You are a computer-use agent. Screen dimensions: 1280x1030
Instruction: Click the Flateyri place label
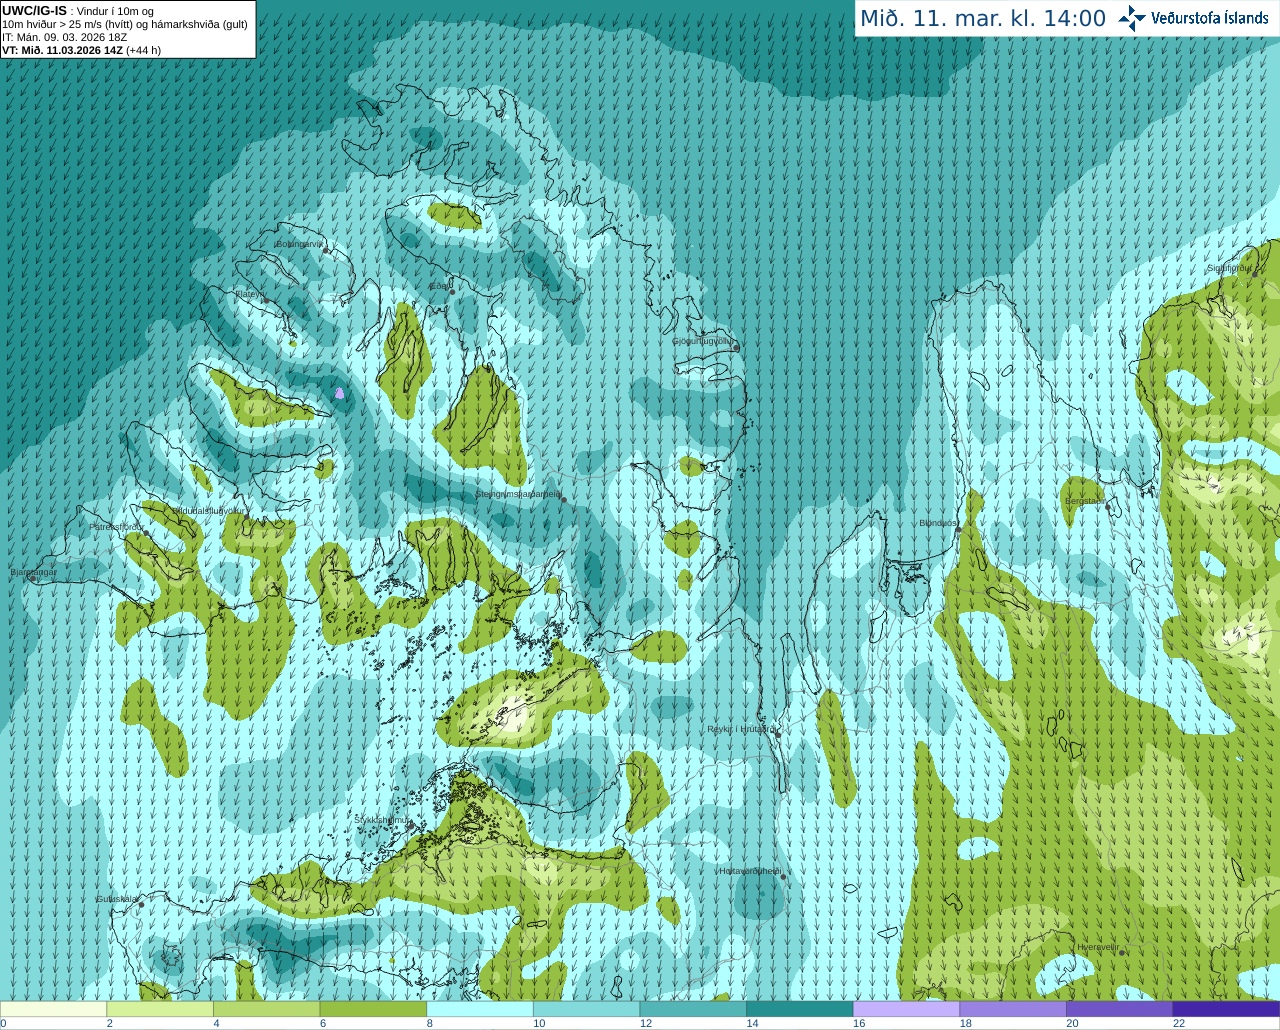pos(249,294)
